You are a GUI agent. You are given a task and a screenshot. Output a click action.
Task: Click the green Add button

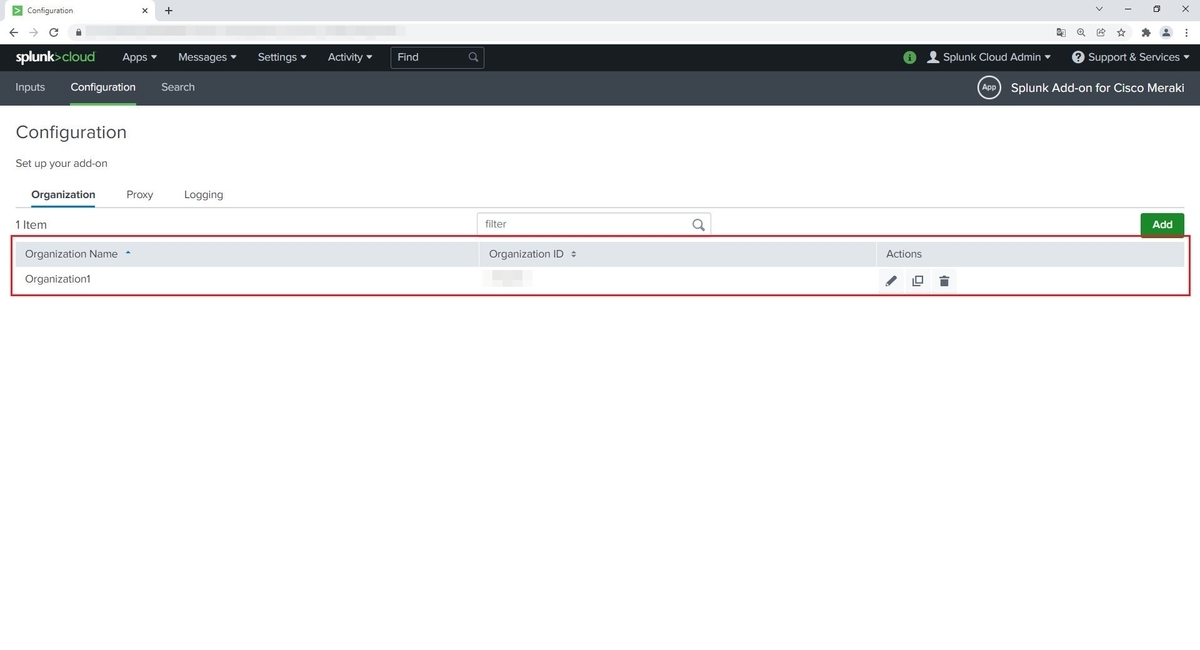point(1161,224)
